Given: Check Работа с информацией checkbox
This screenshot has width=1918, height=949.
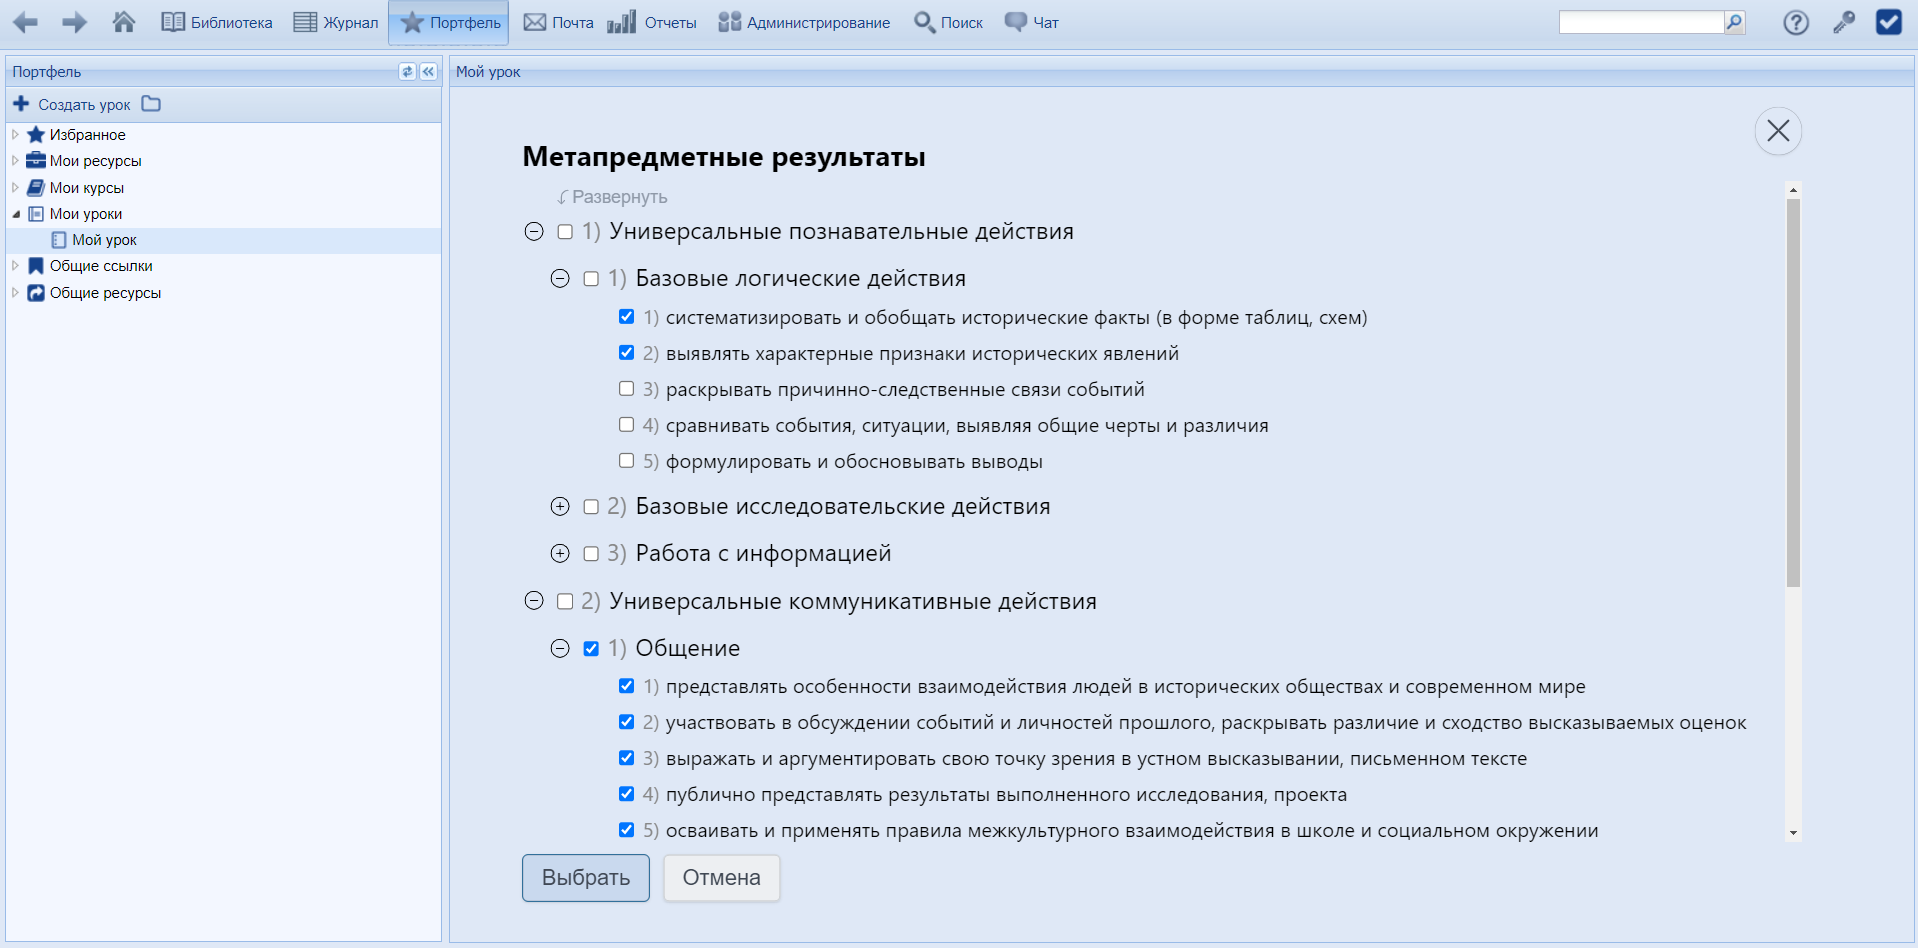Looking at the screenshot, I should click(591, 554).
